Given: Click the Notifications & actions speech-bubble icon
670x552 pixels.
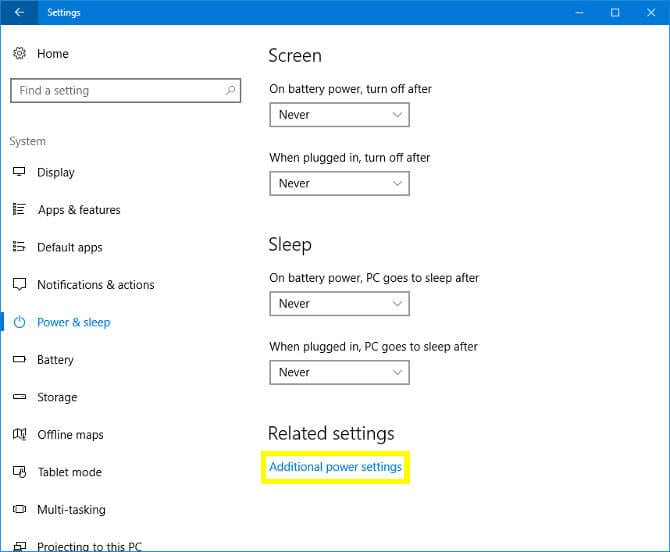Looking at the screenshot, I should [x=19, y=284].
